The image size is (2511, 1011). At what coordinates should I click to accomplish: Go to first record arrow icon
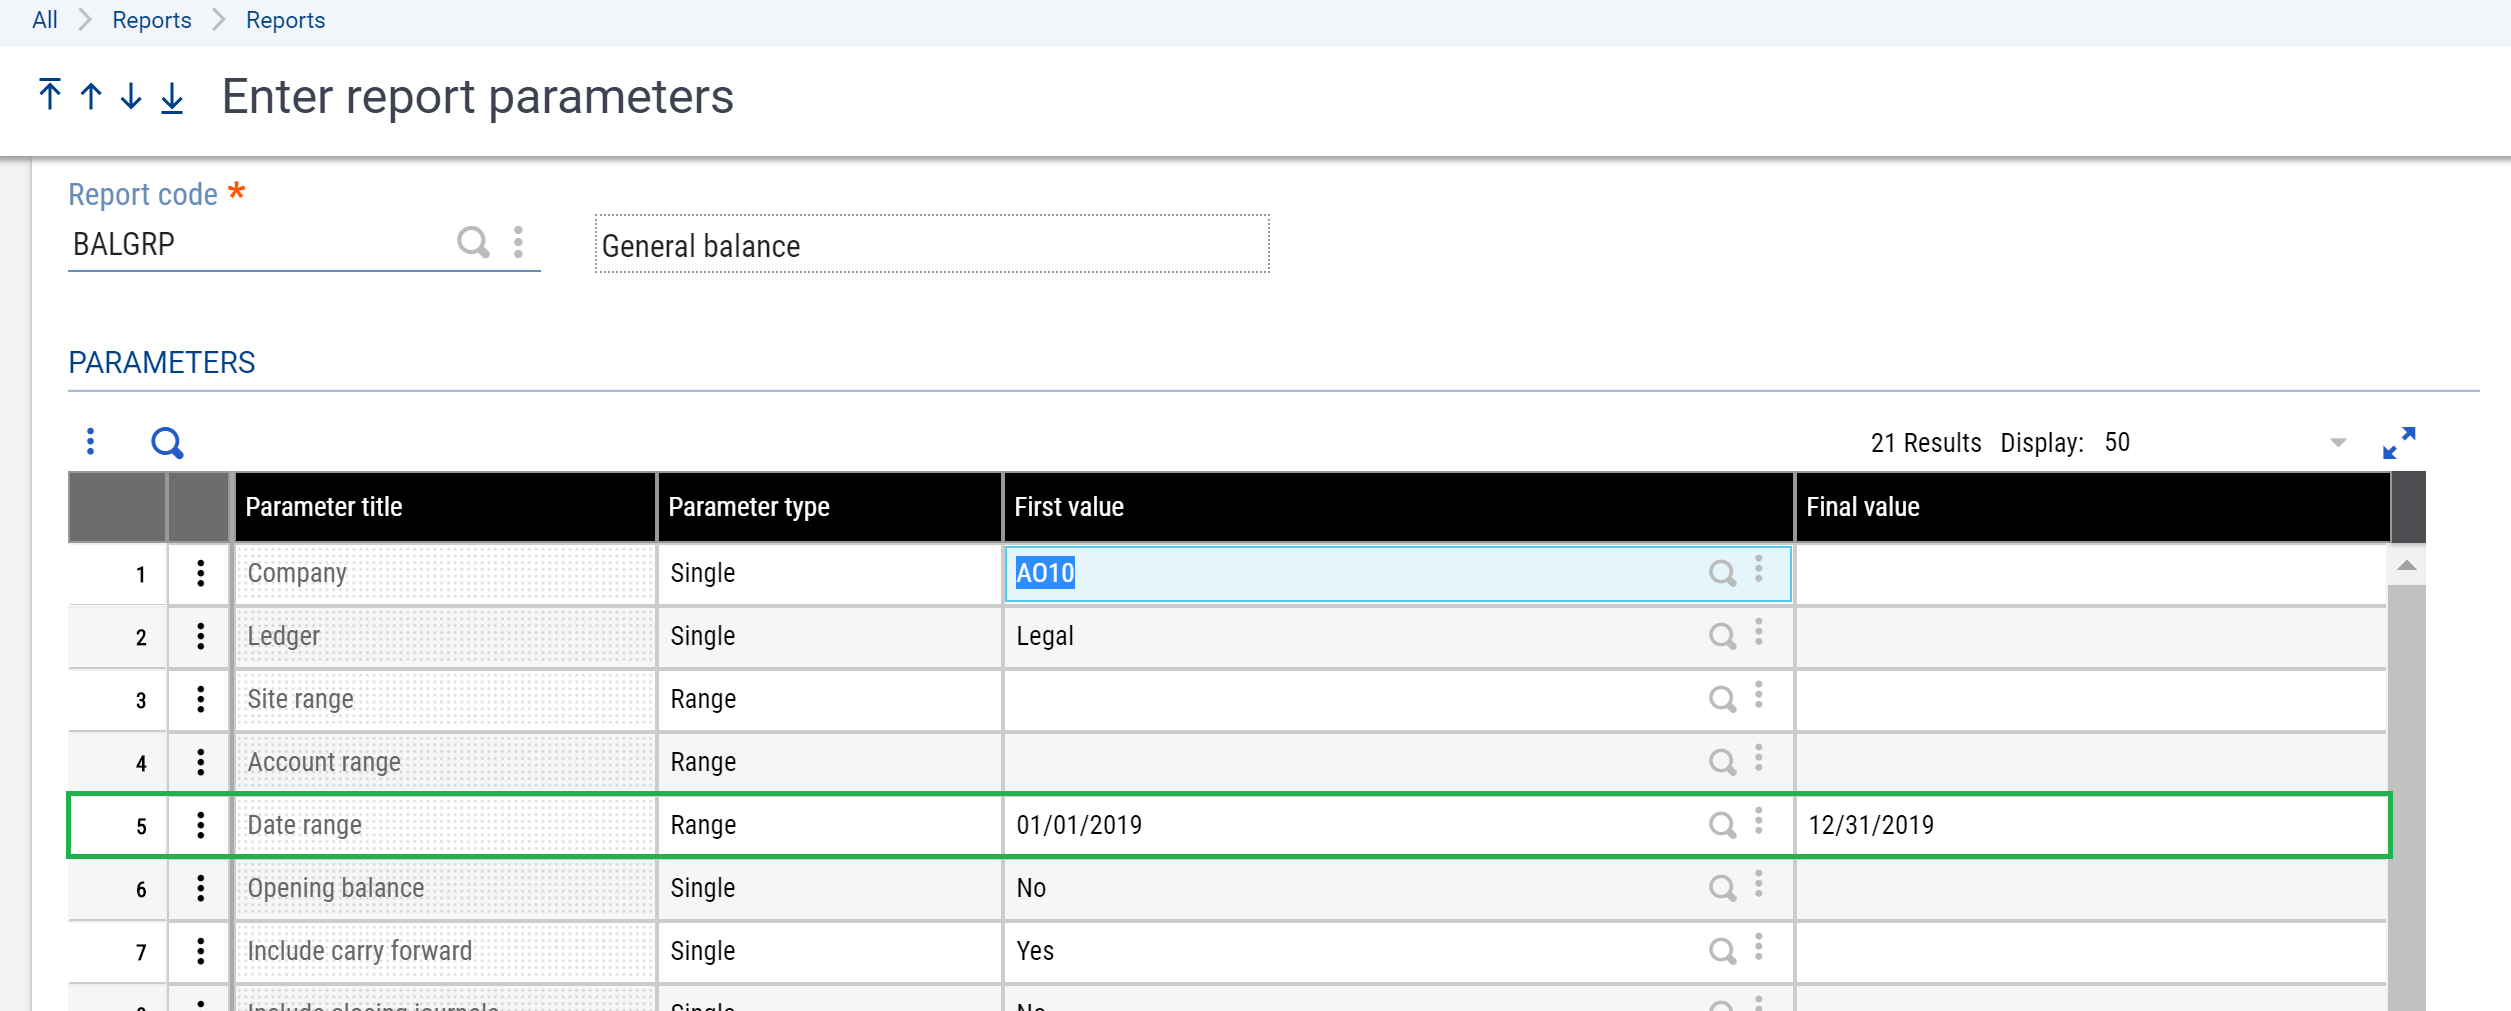[x=49, y=96]
